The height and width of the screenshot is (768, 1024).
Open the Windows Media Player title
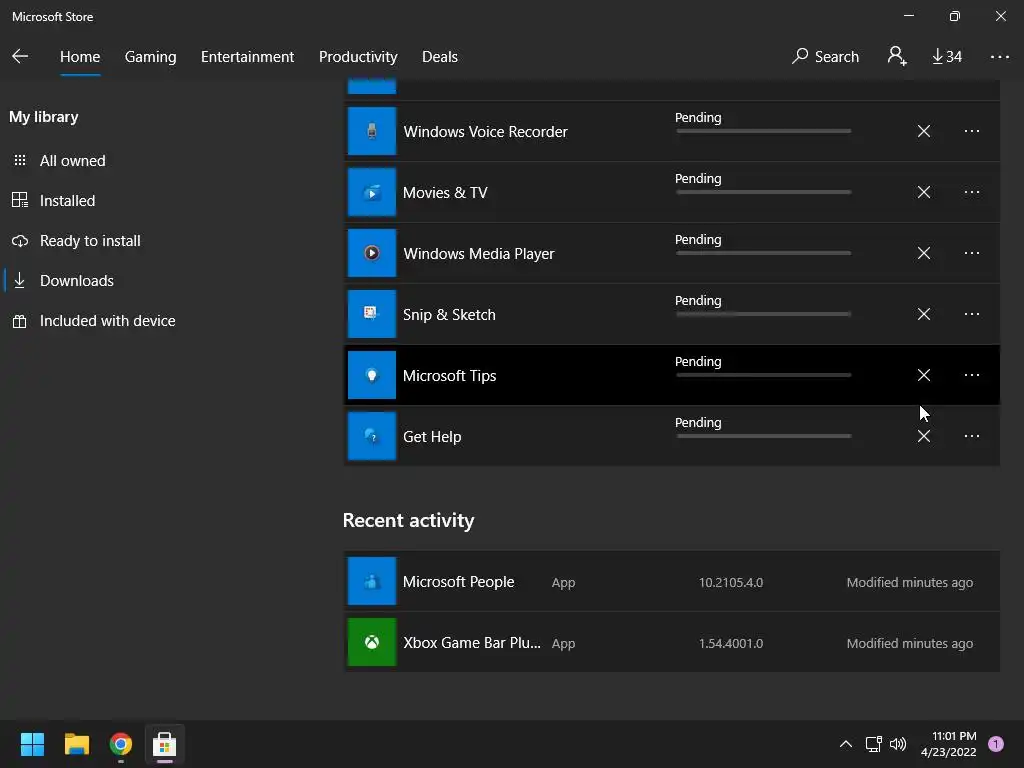tap(479, 254)
